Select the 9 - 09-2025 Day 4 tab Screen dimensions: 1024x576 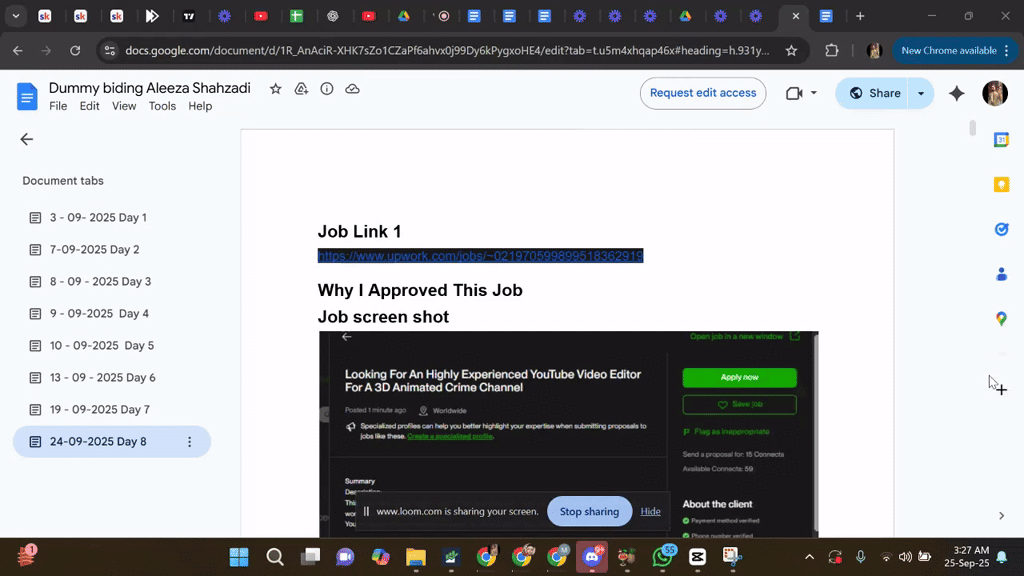[x=112, y=313]
